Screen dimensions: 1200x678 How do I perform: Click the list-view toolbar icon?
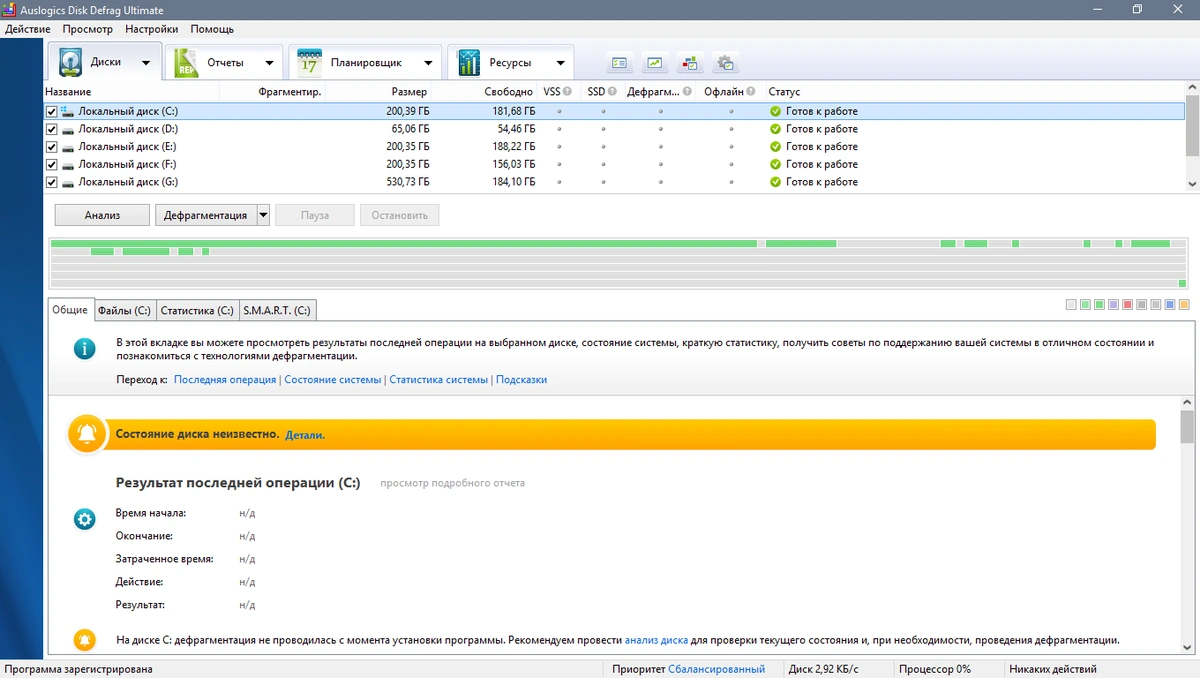[620, 63]
